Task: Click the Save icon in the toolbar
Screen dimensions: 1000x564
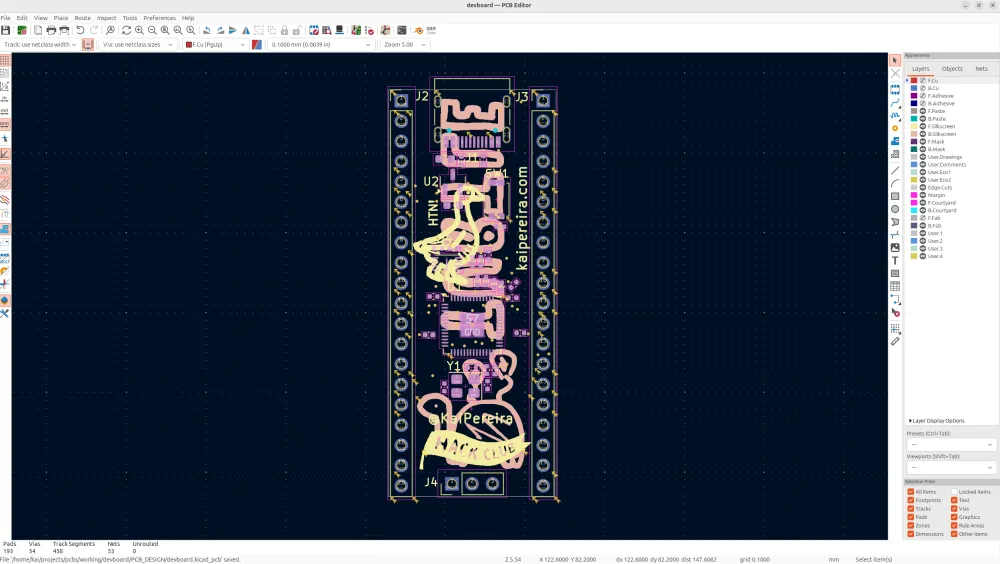Action: (6, 31)
